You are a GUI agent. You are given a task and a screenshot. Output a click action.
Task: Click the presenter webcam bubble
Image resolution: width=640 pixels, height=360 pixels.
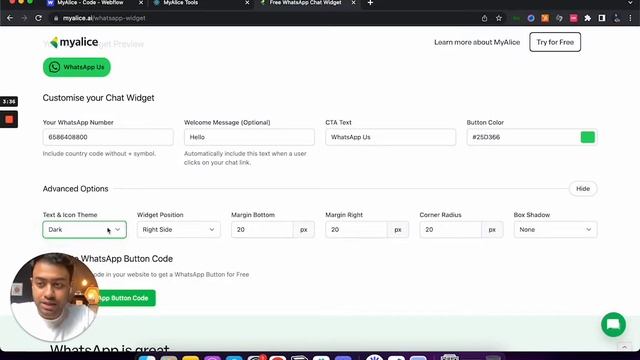point(54,297)
